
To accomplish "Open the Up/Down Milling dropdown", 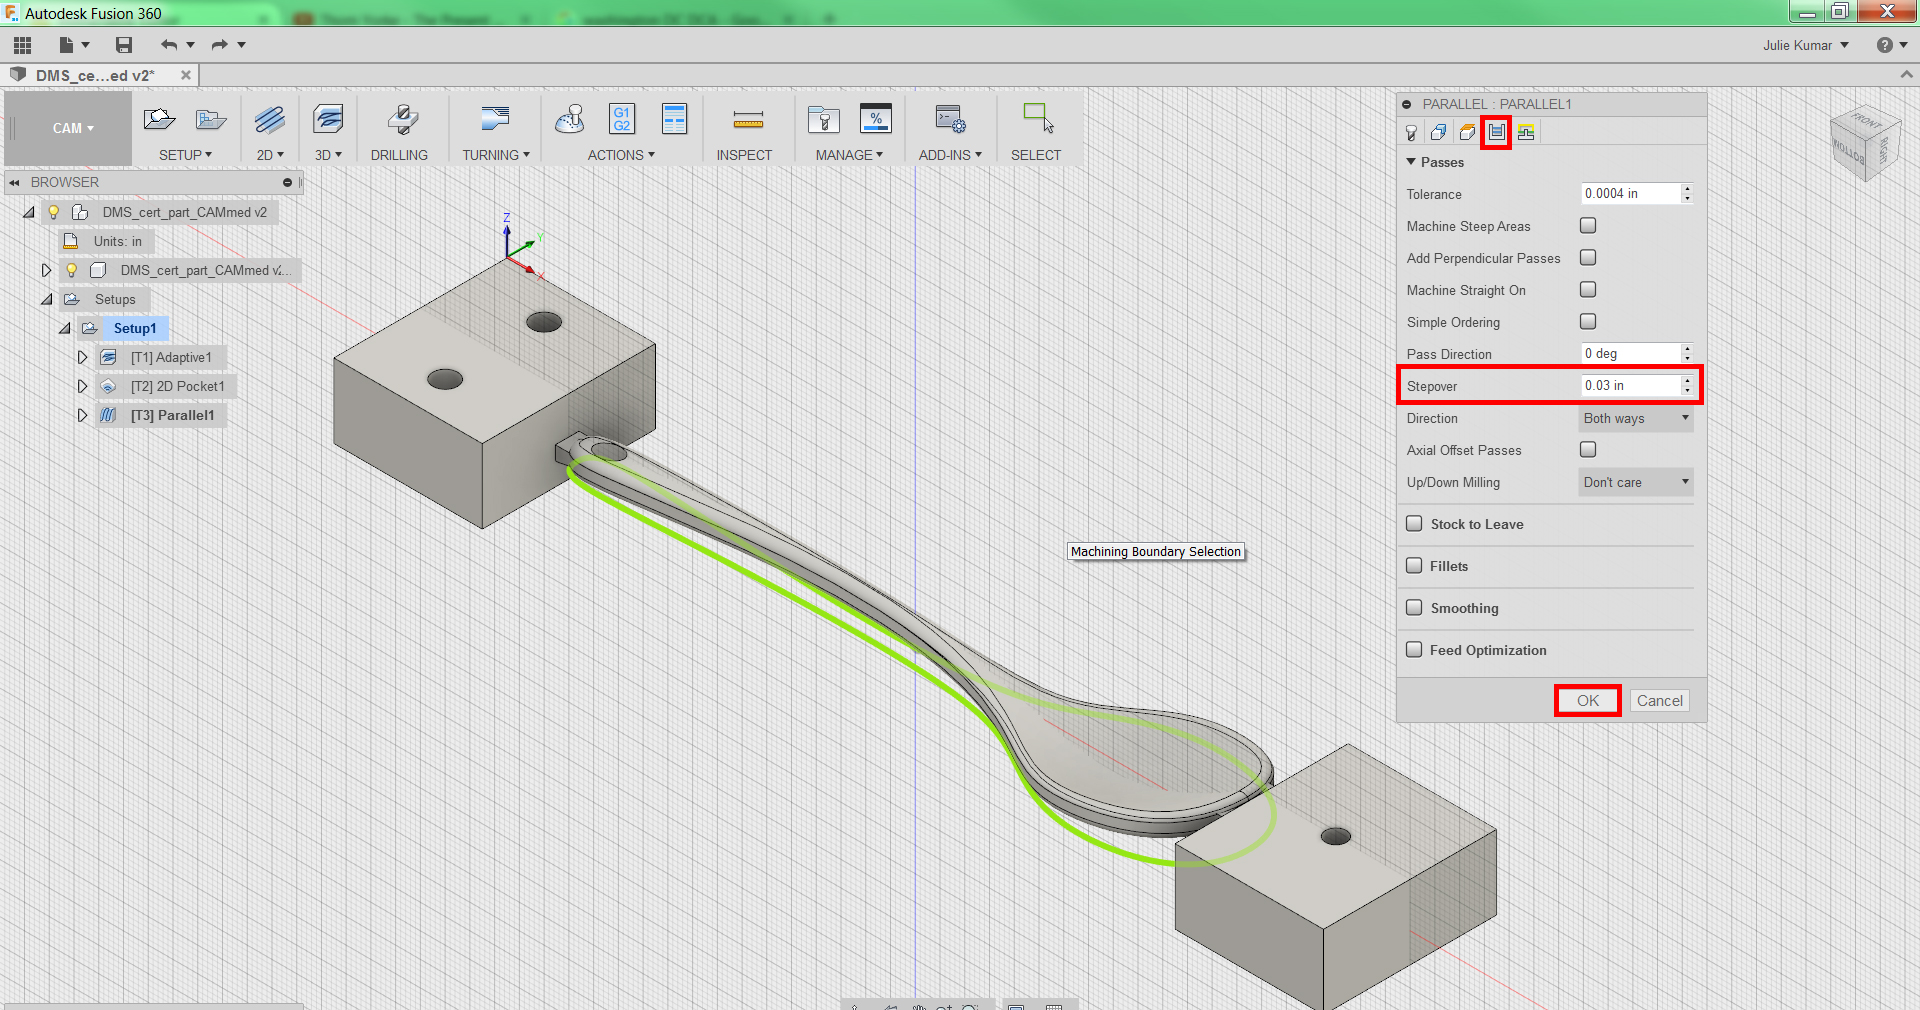I will (x=1636, y=483).
